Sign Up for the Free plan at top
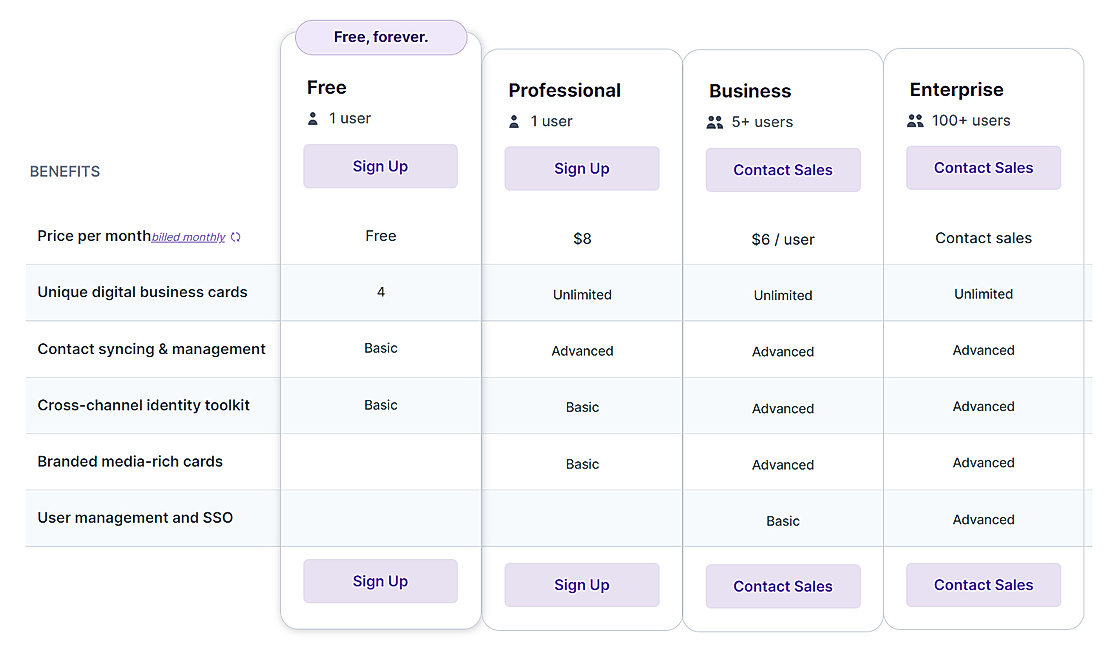The width and height of the screenshot is (1108, 655). [x=380, y=166]
